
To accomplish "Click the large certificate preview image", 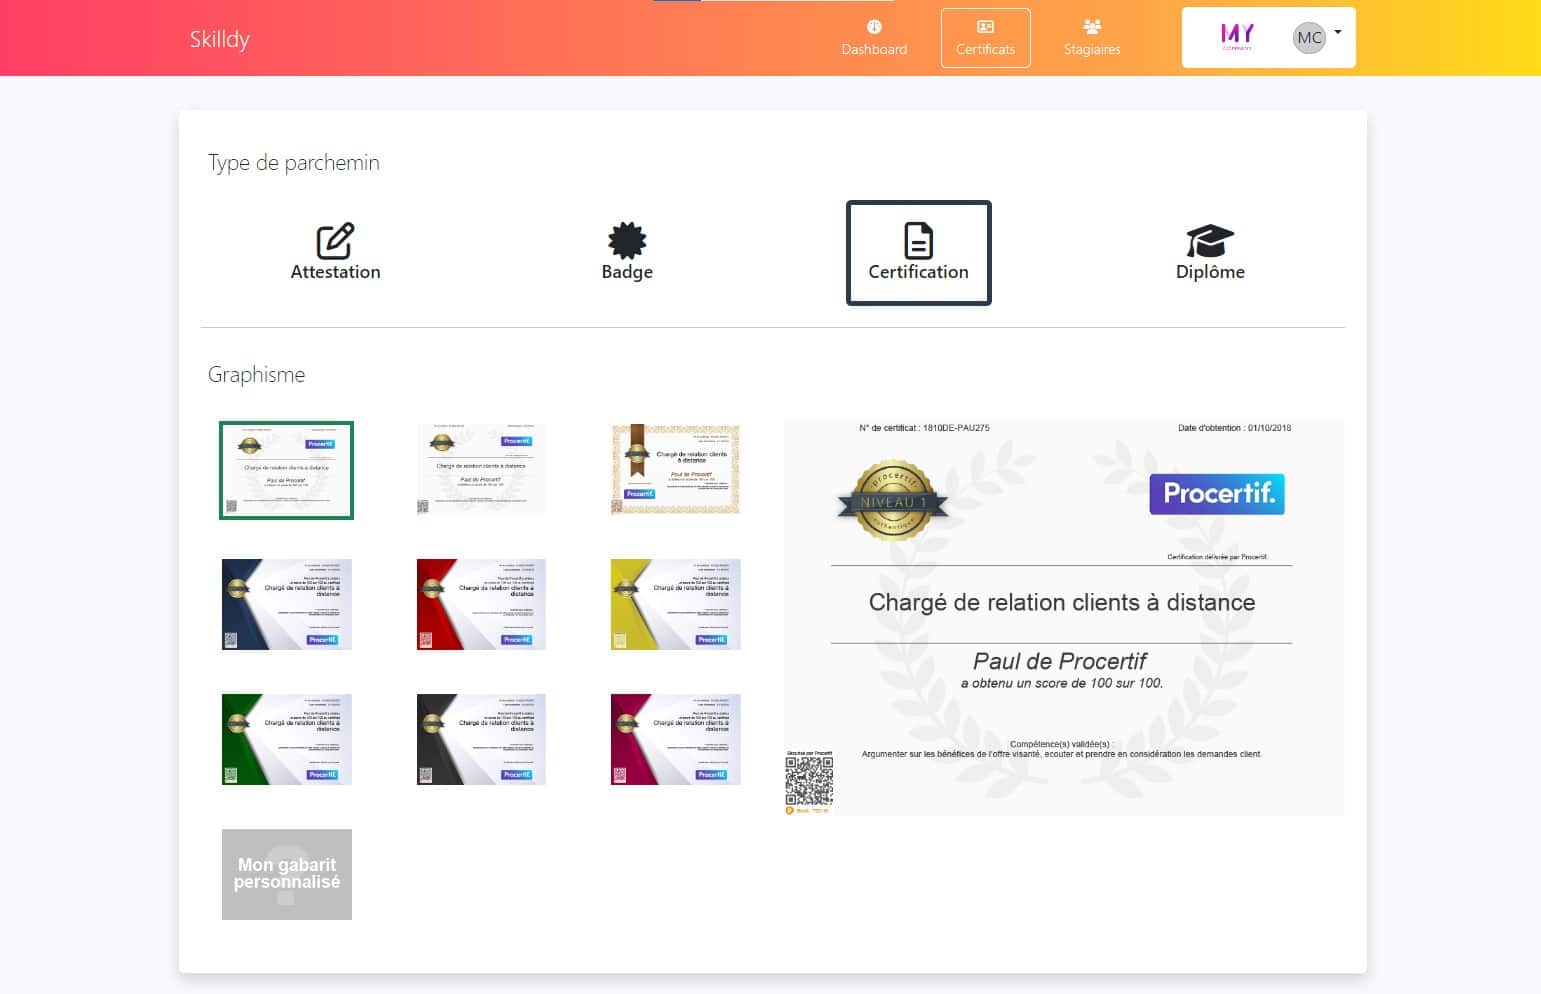I will coord(1063,617).
